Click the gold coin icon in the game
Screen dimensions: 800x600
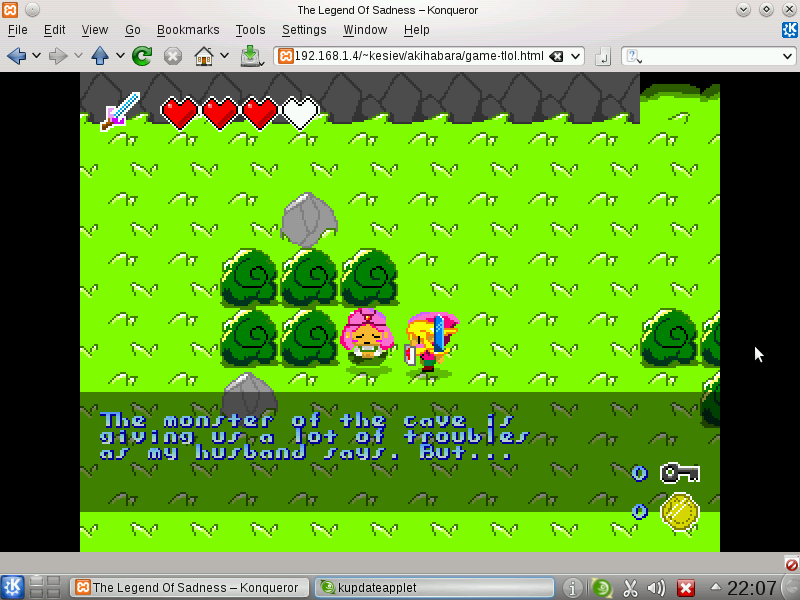coord(680,512)
